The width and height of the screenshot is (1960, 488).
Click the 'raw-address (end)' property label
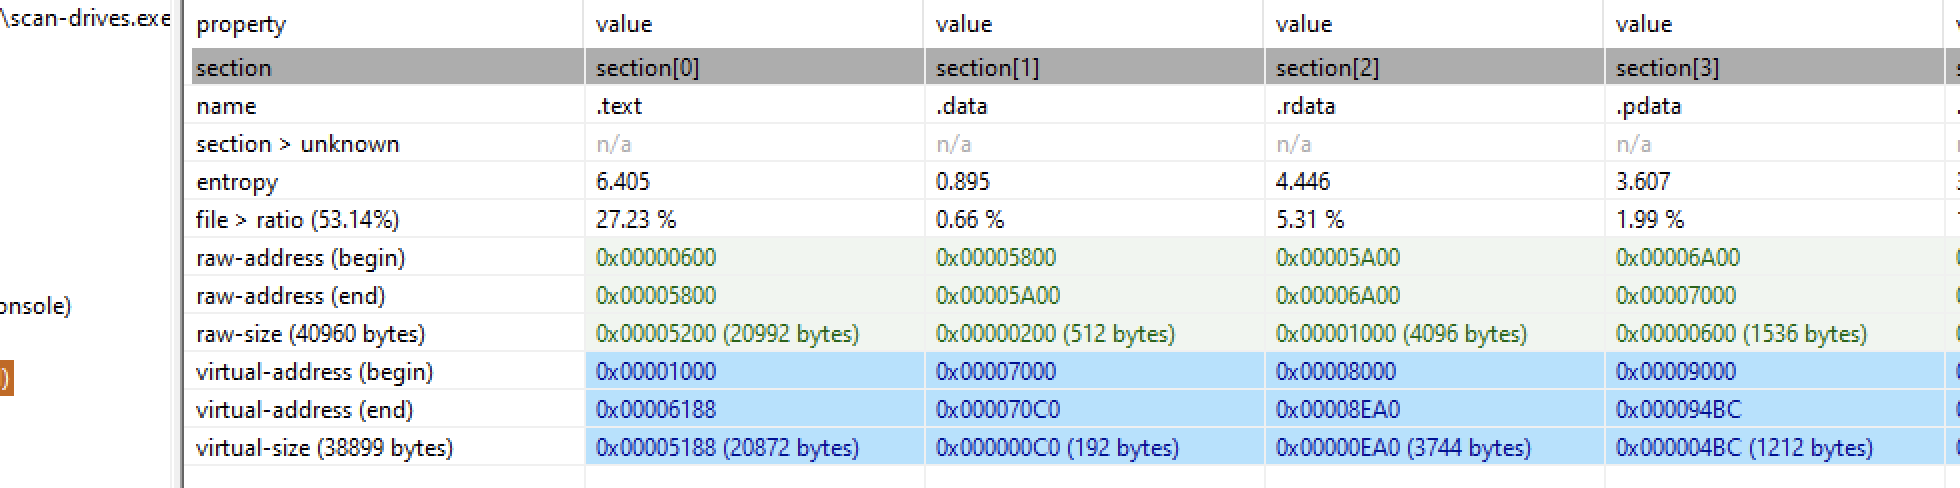click(290, 296)
